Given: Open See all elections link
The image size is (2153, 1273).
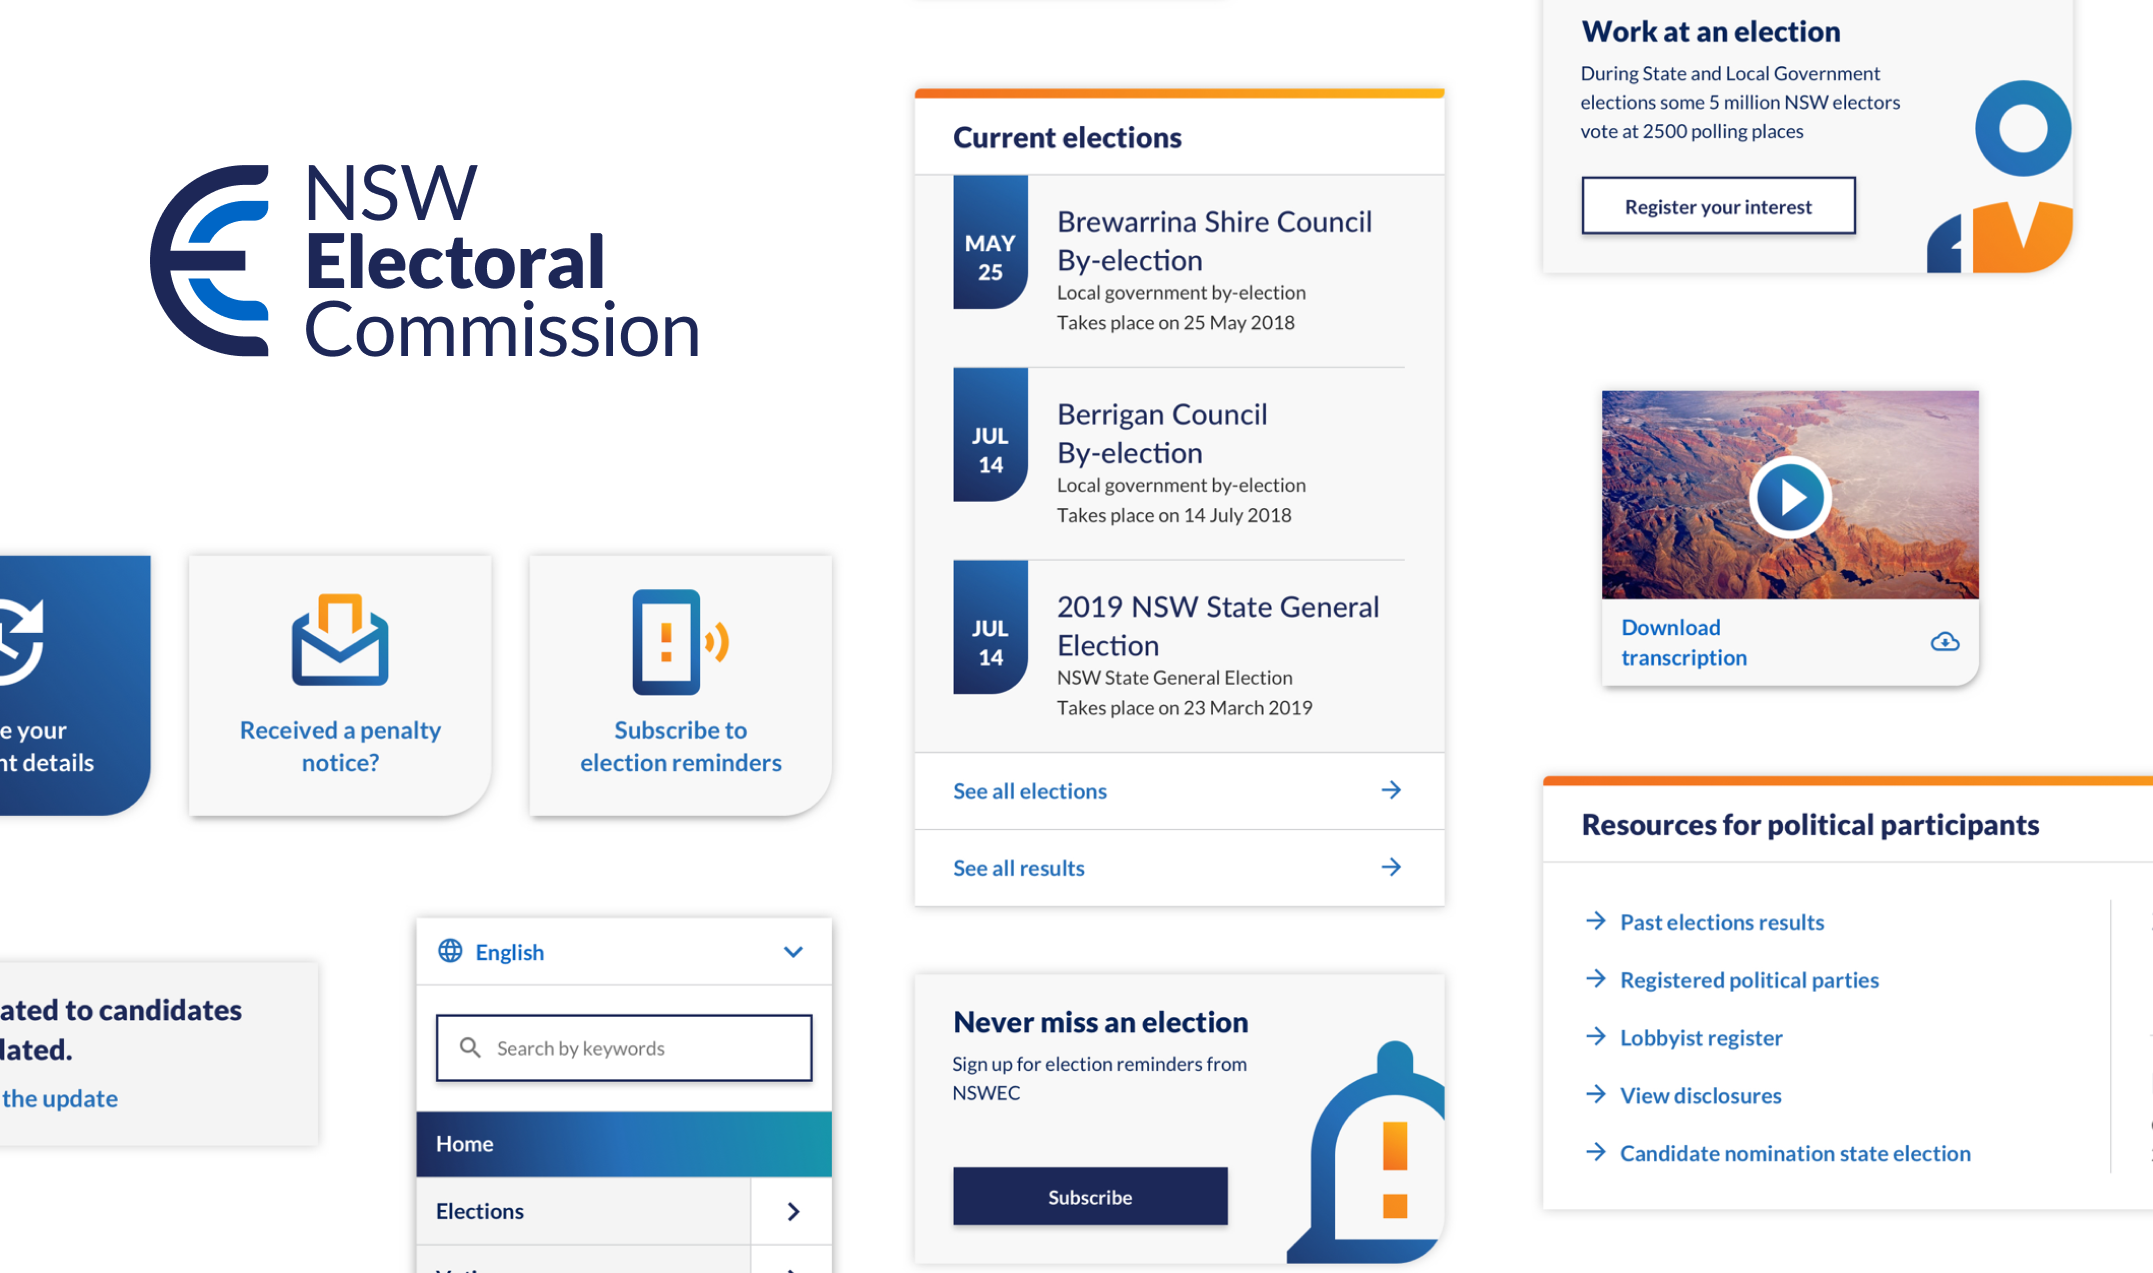Looking at the screenshot, I should (1030, 791).
